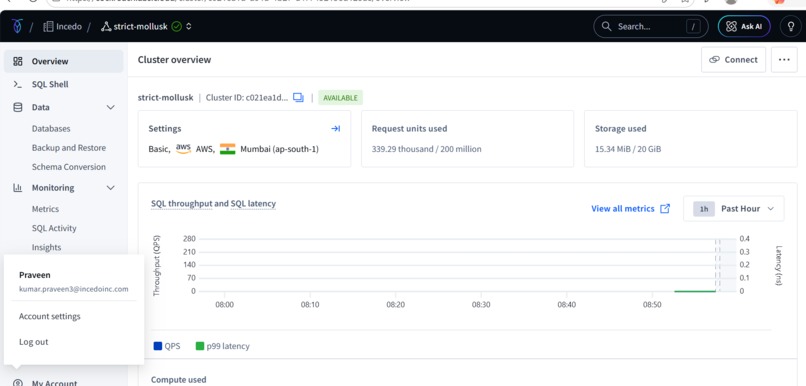Click the My Account sidebar icon

click(18, 383)
